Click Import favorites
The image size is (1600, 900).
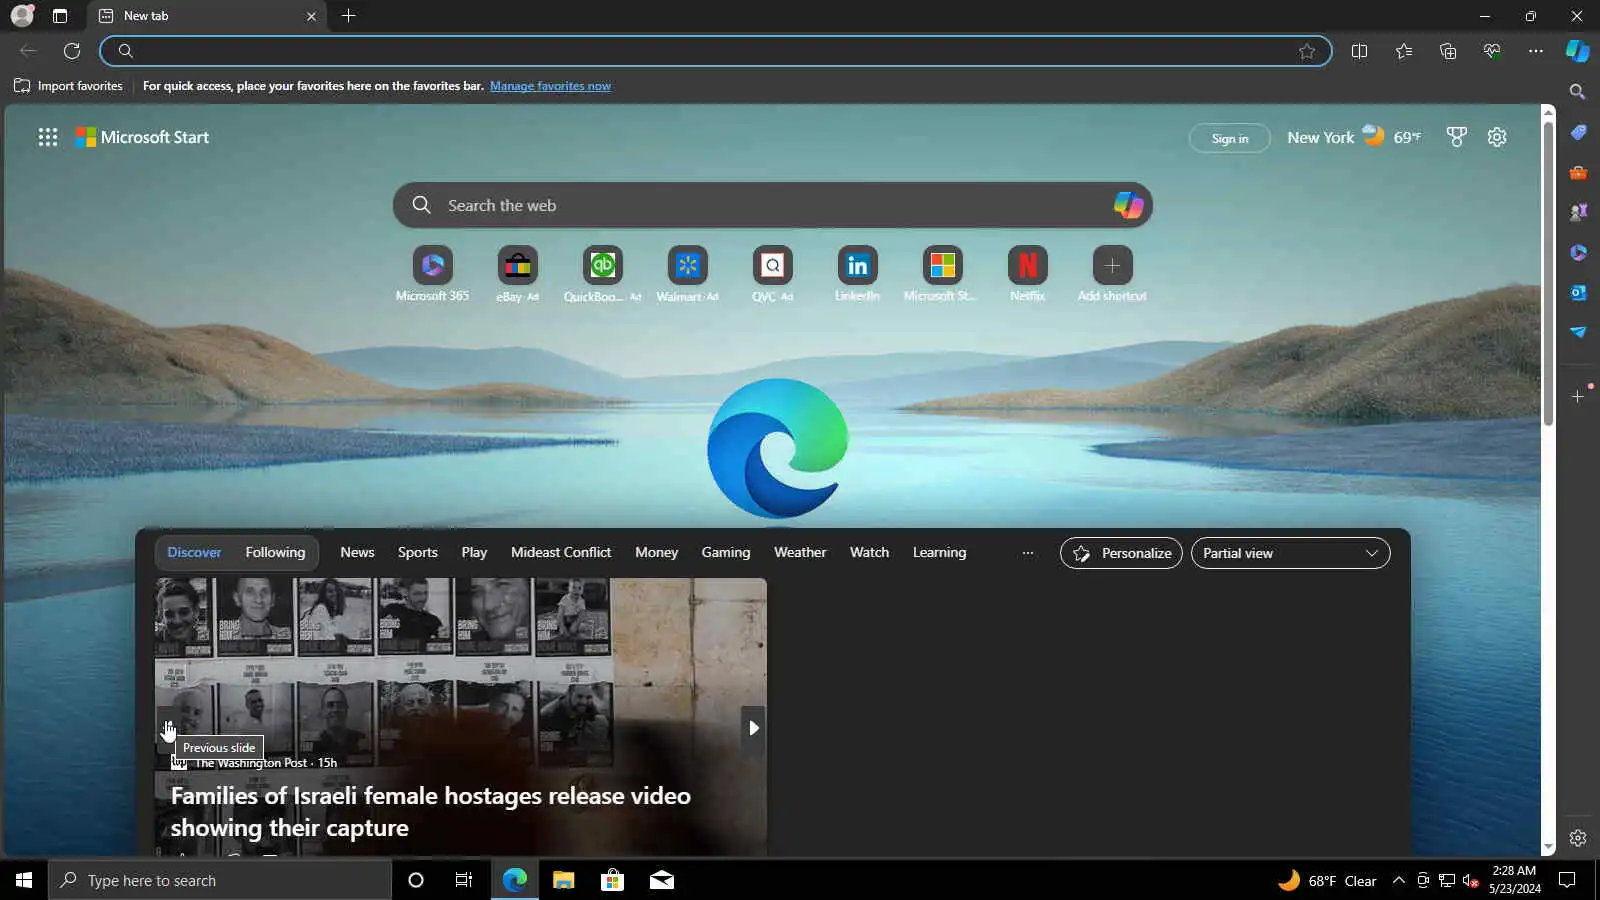tap(68, 86)
